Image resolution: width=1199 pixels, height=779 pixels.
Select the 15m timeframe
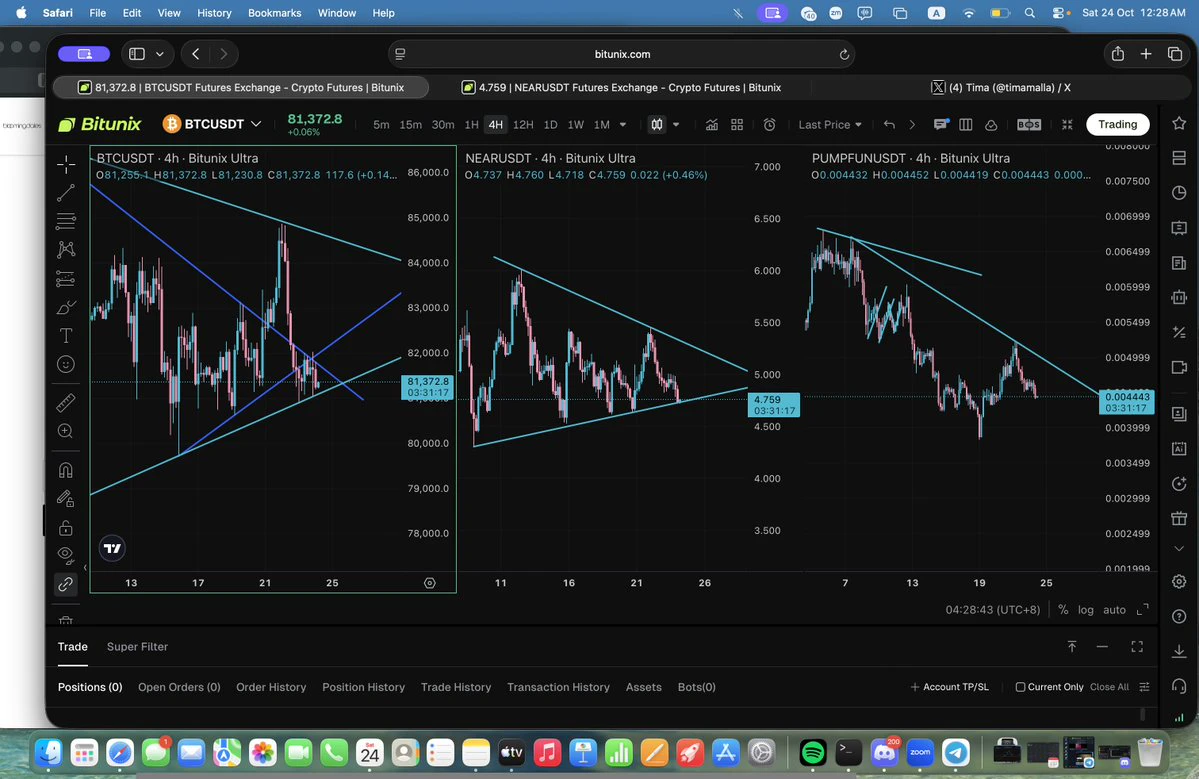click(411, 125)
